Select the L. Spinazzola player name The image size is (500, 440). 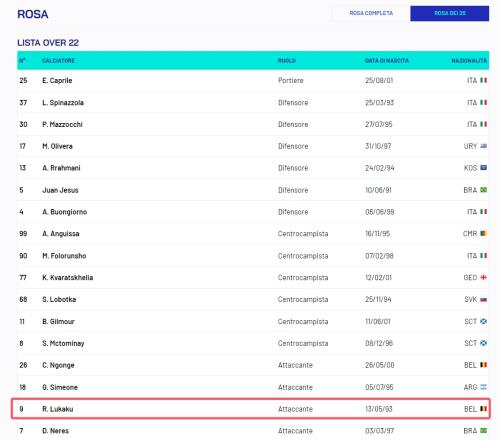[63, 103]
